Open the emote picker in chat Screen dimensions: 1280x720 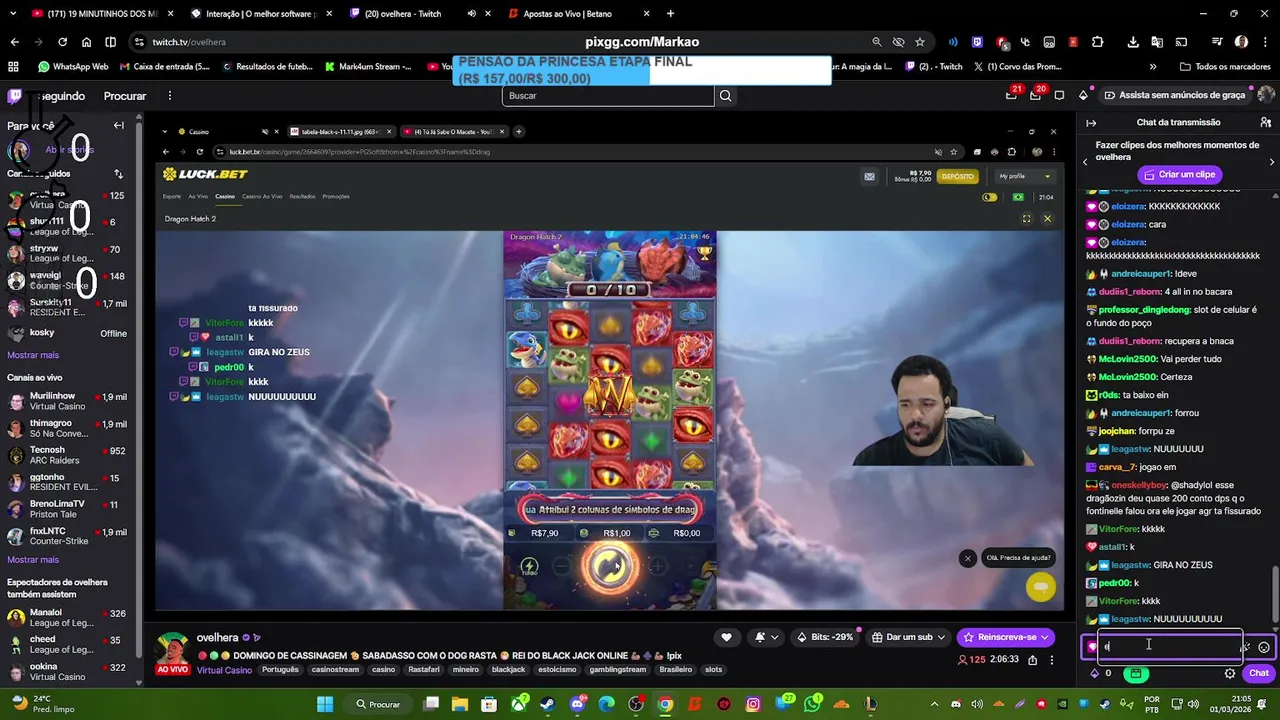coord(1264,647)
